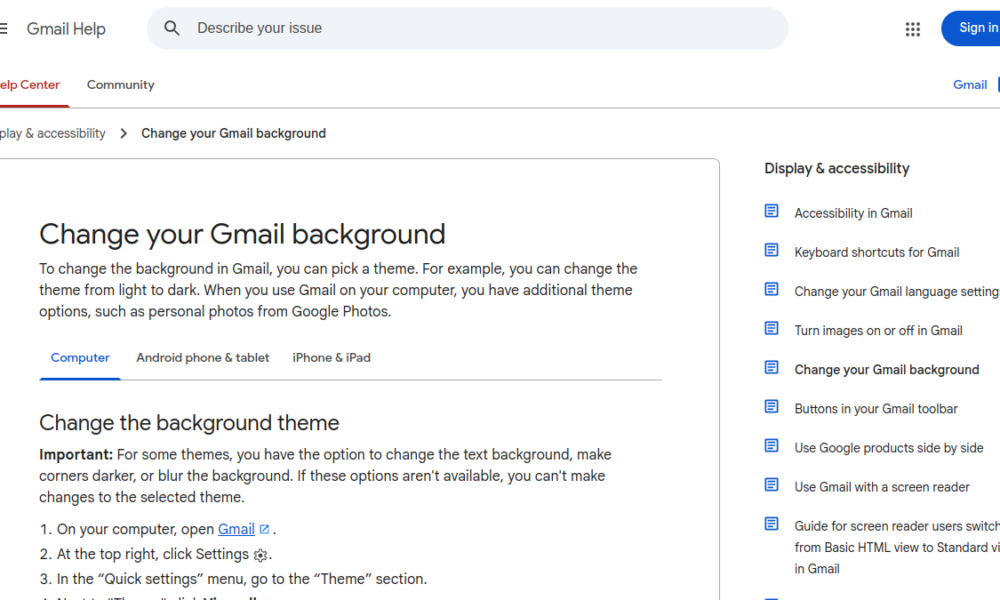Open Accessibility in Gmail article
This screenshot has height=600, width=1000.
point(853,214)
